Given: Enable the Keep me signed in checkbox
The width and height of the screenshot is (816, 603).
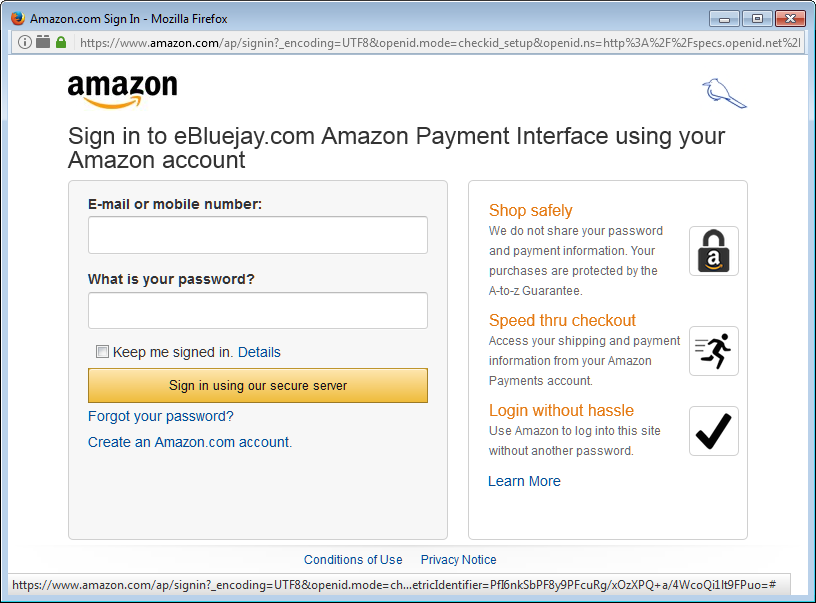Looking at the screenshot, I should pos(102,352).
